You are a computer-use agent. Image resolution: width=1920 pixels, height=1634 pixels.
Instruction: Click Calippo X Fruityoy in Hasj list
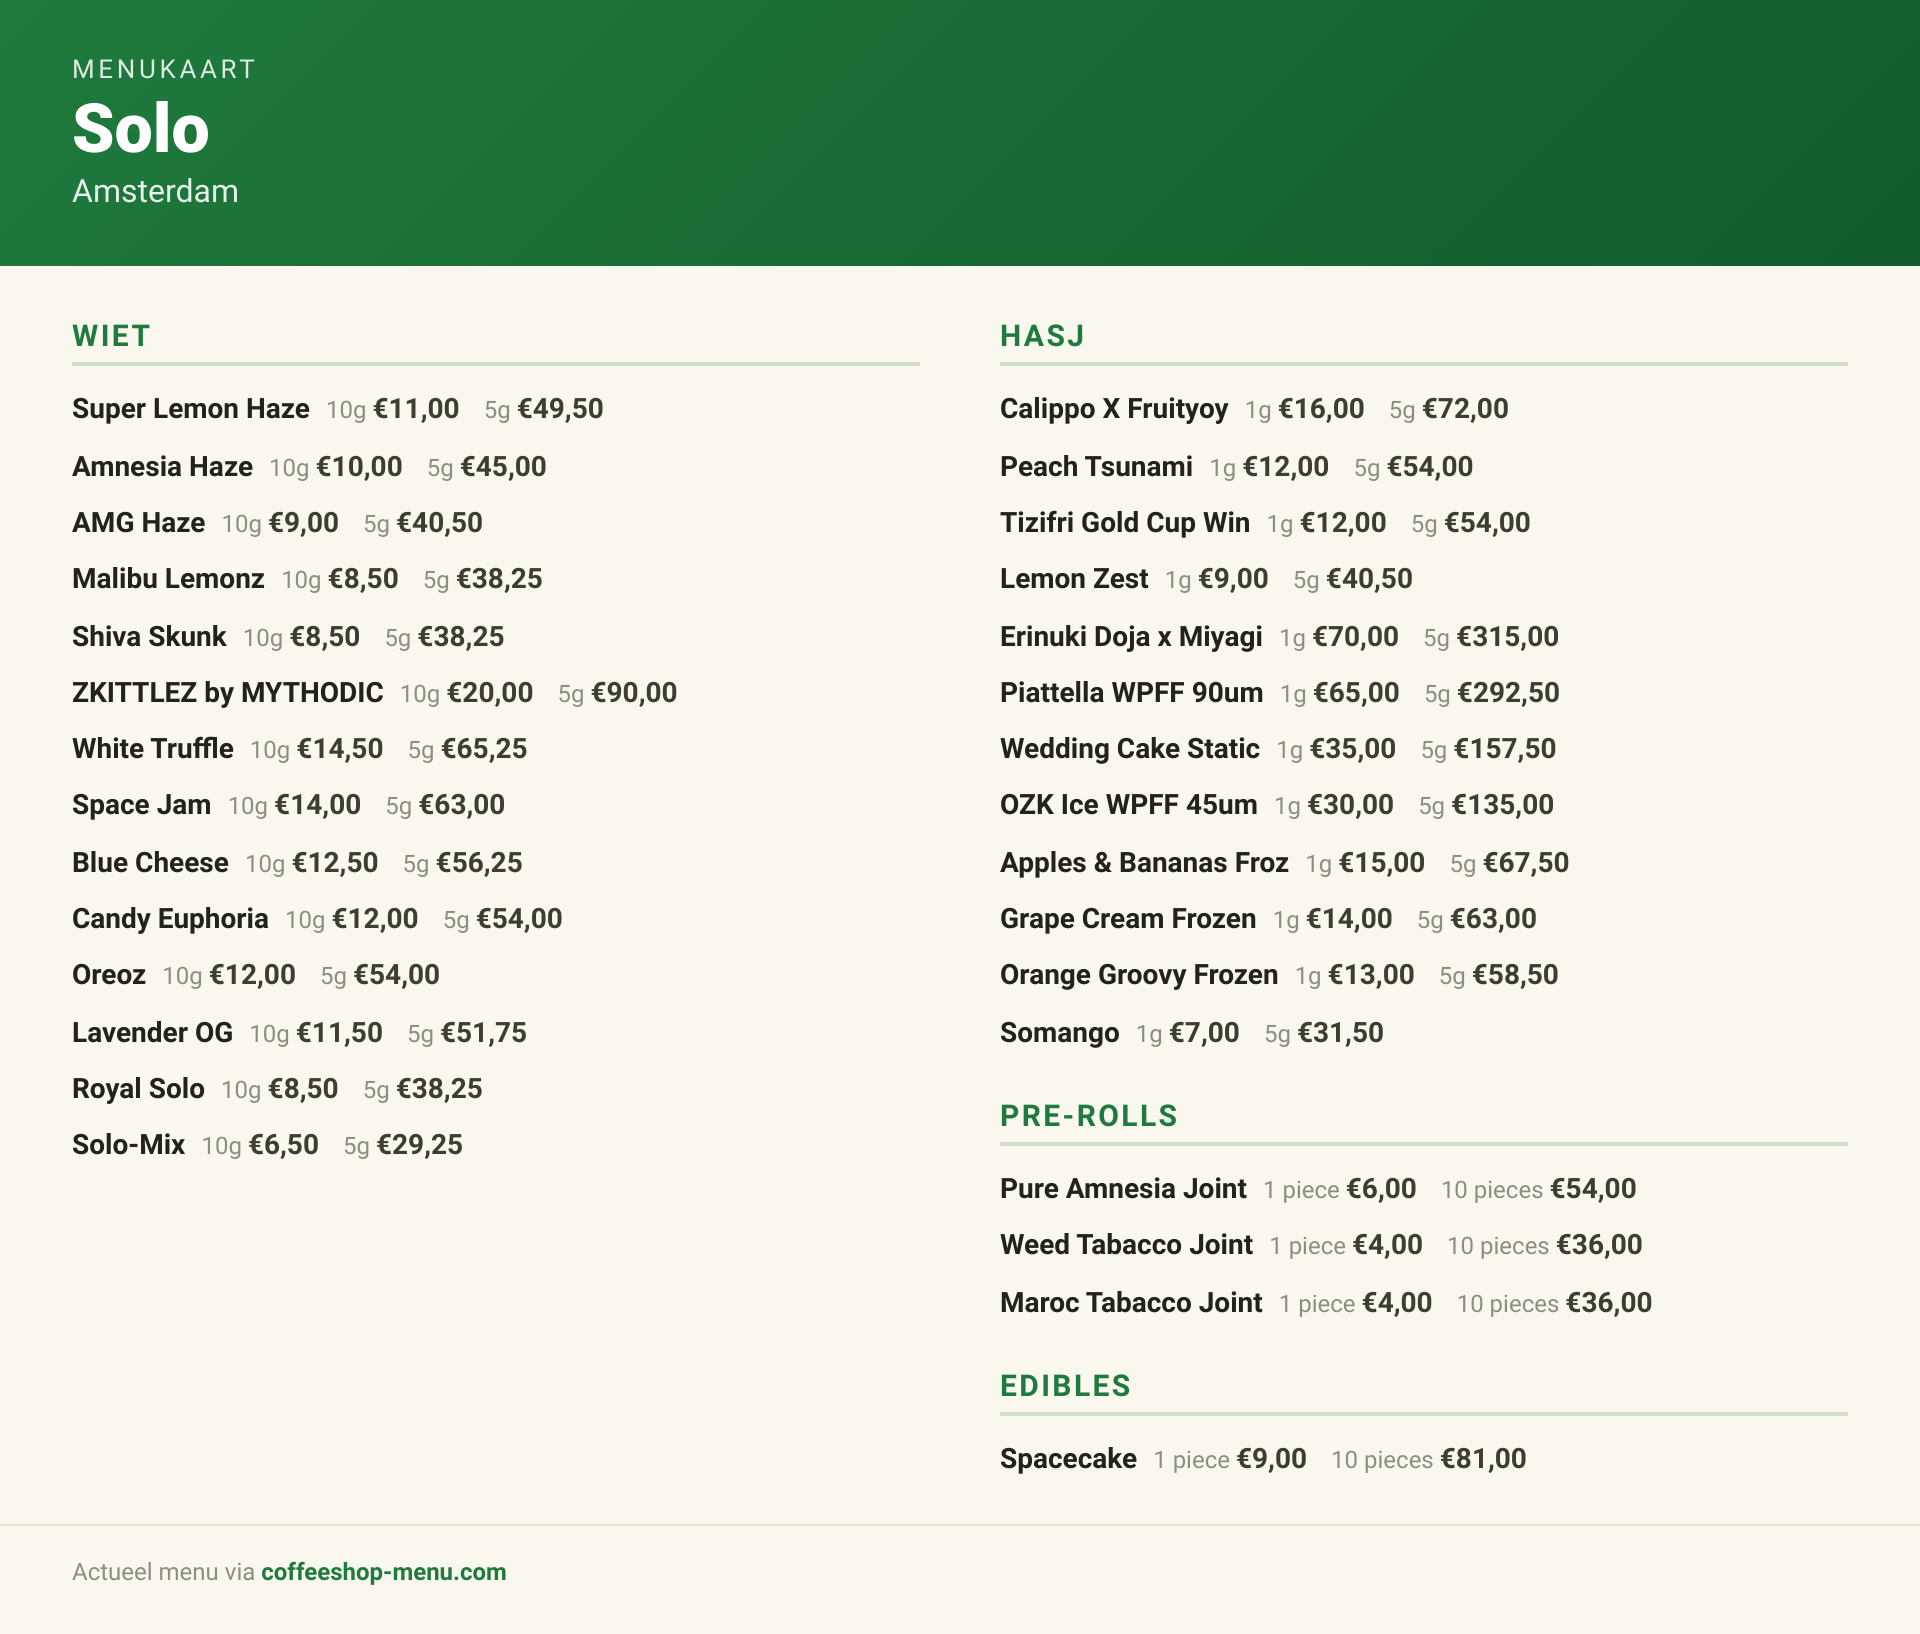coord(1114,409)
